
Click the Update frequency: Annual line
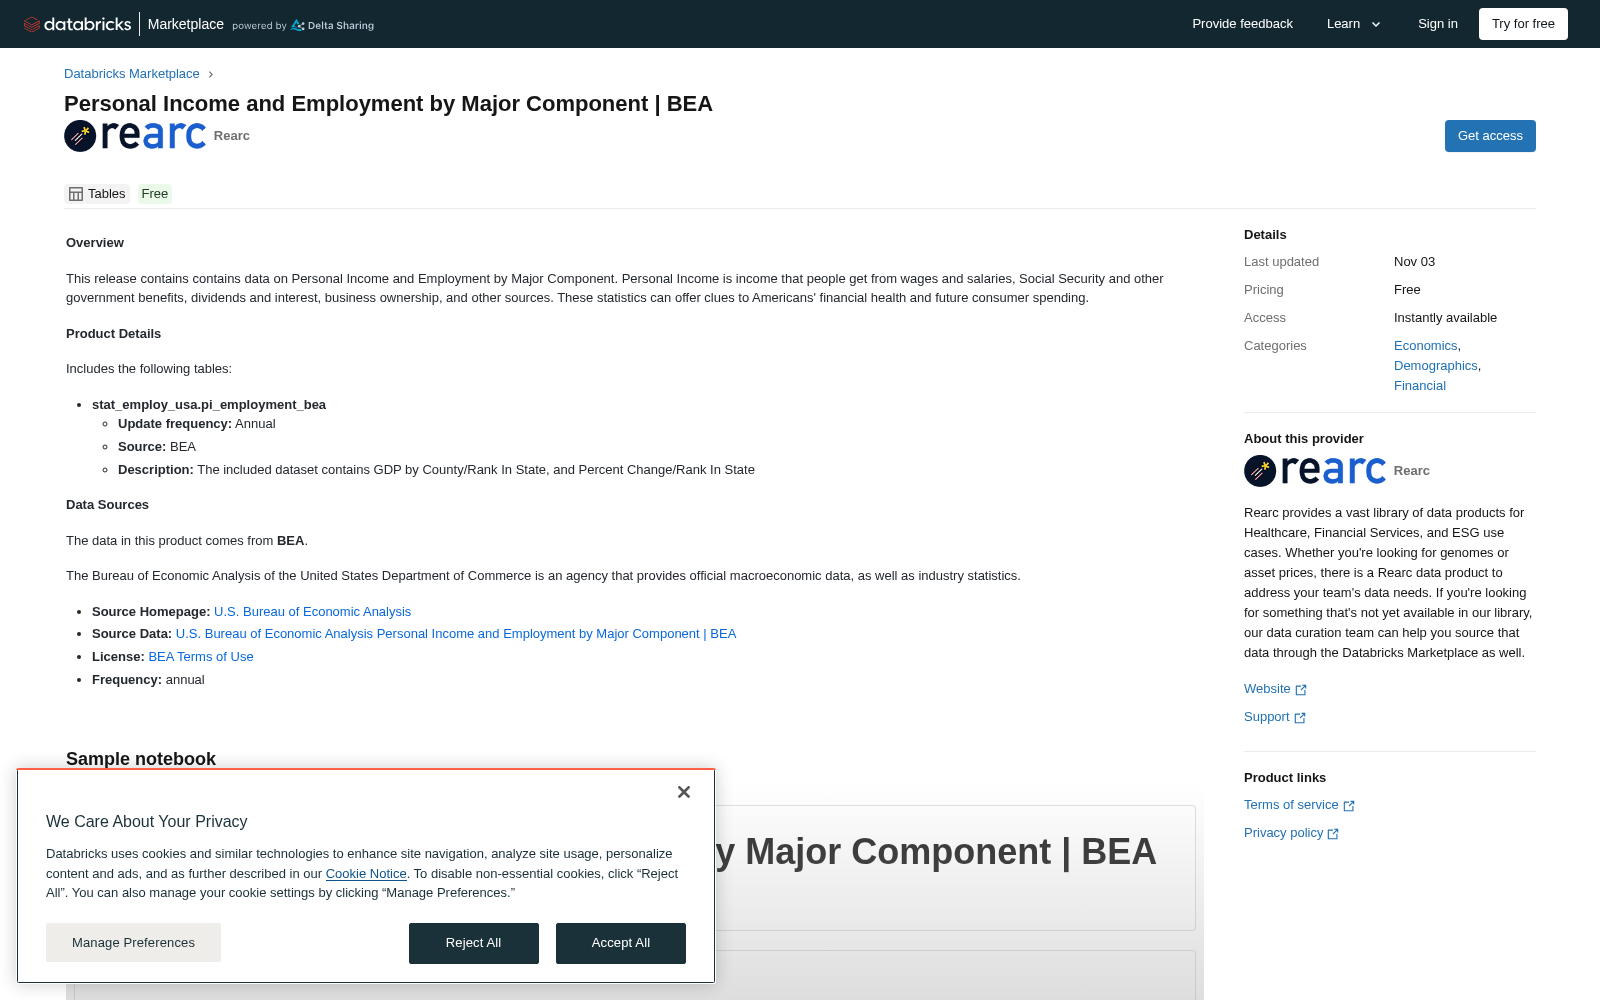click(197, 424)
